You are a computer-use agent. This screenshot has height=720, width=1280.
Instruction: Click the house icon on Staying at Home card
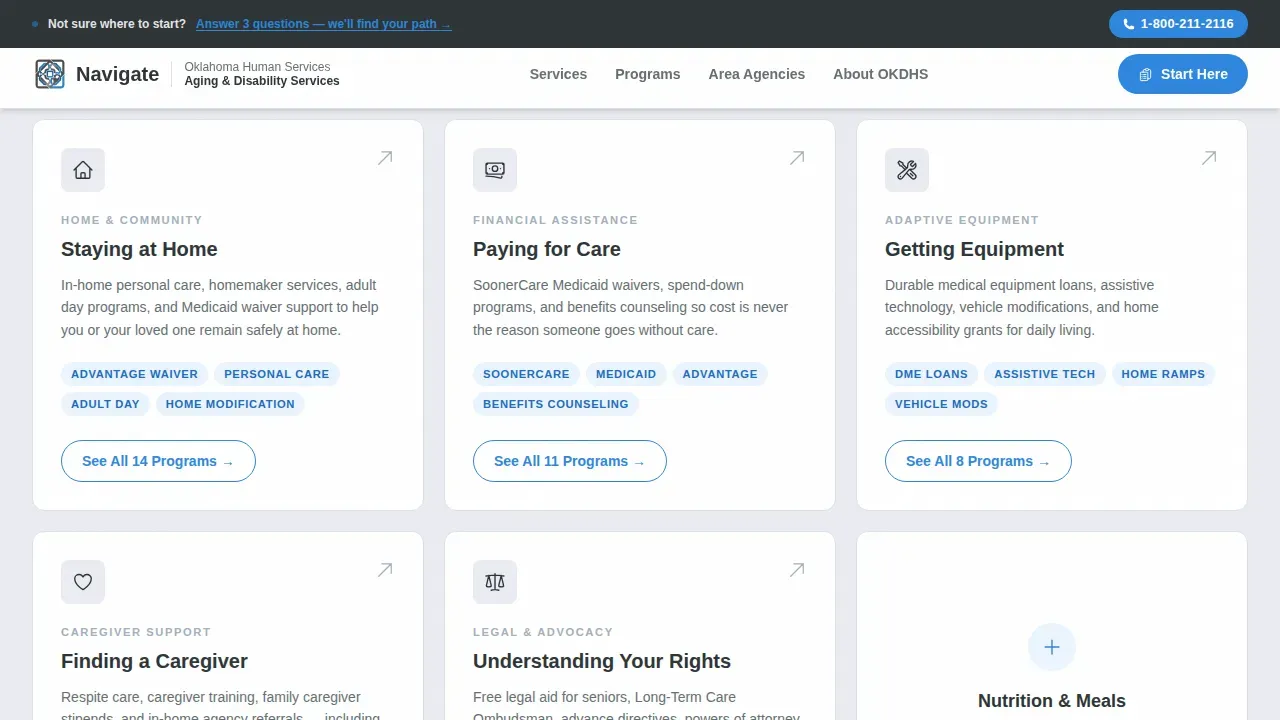[x=83, y=170]
